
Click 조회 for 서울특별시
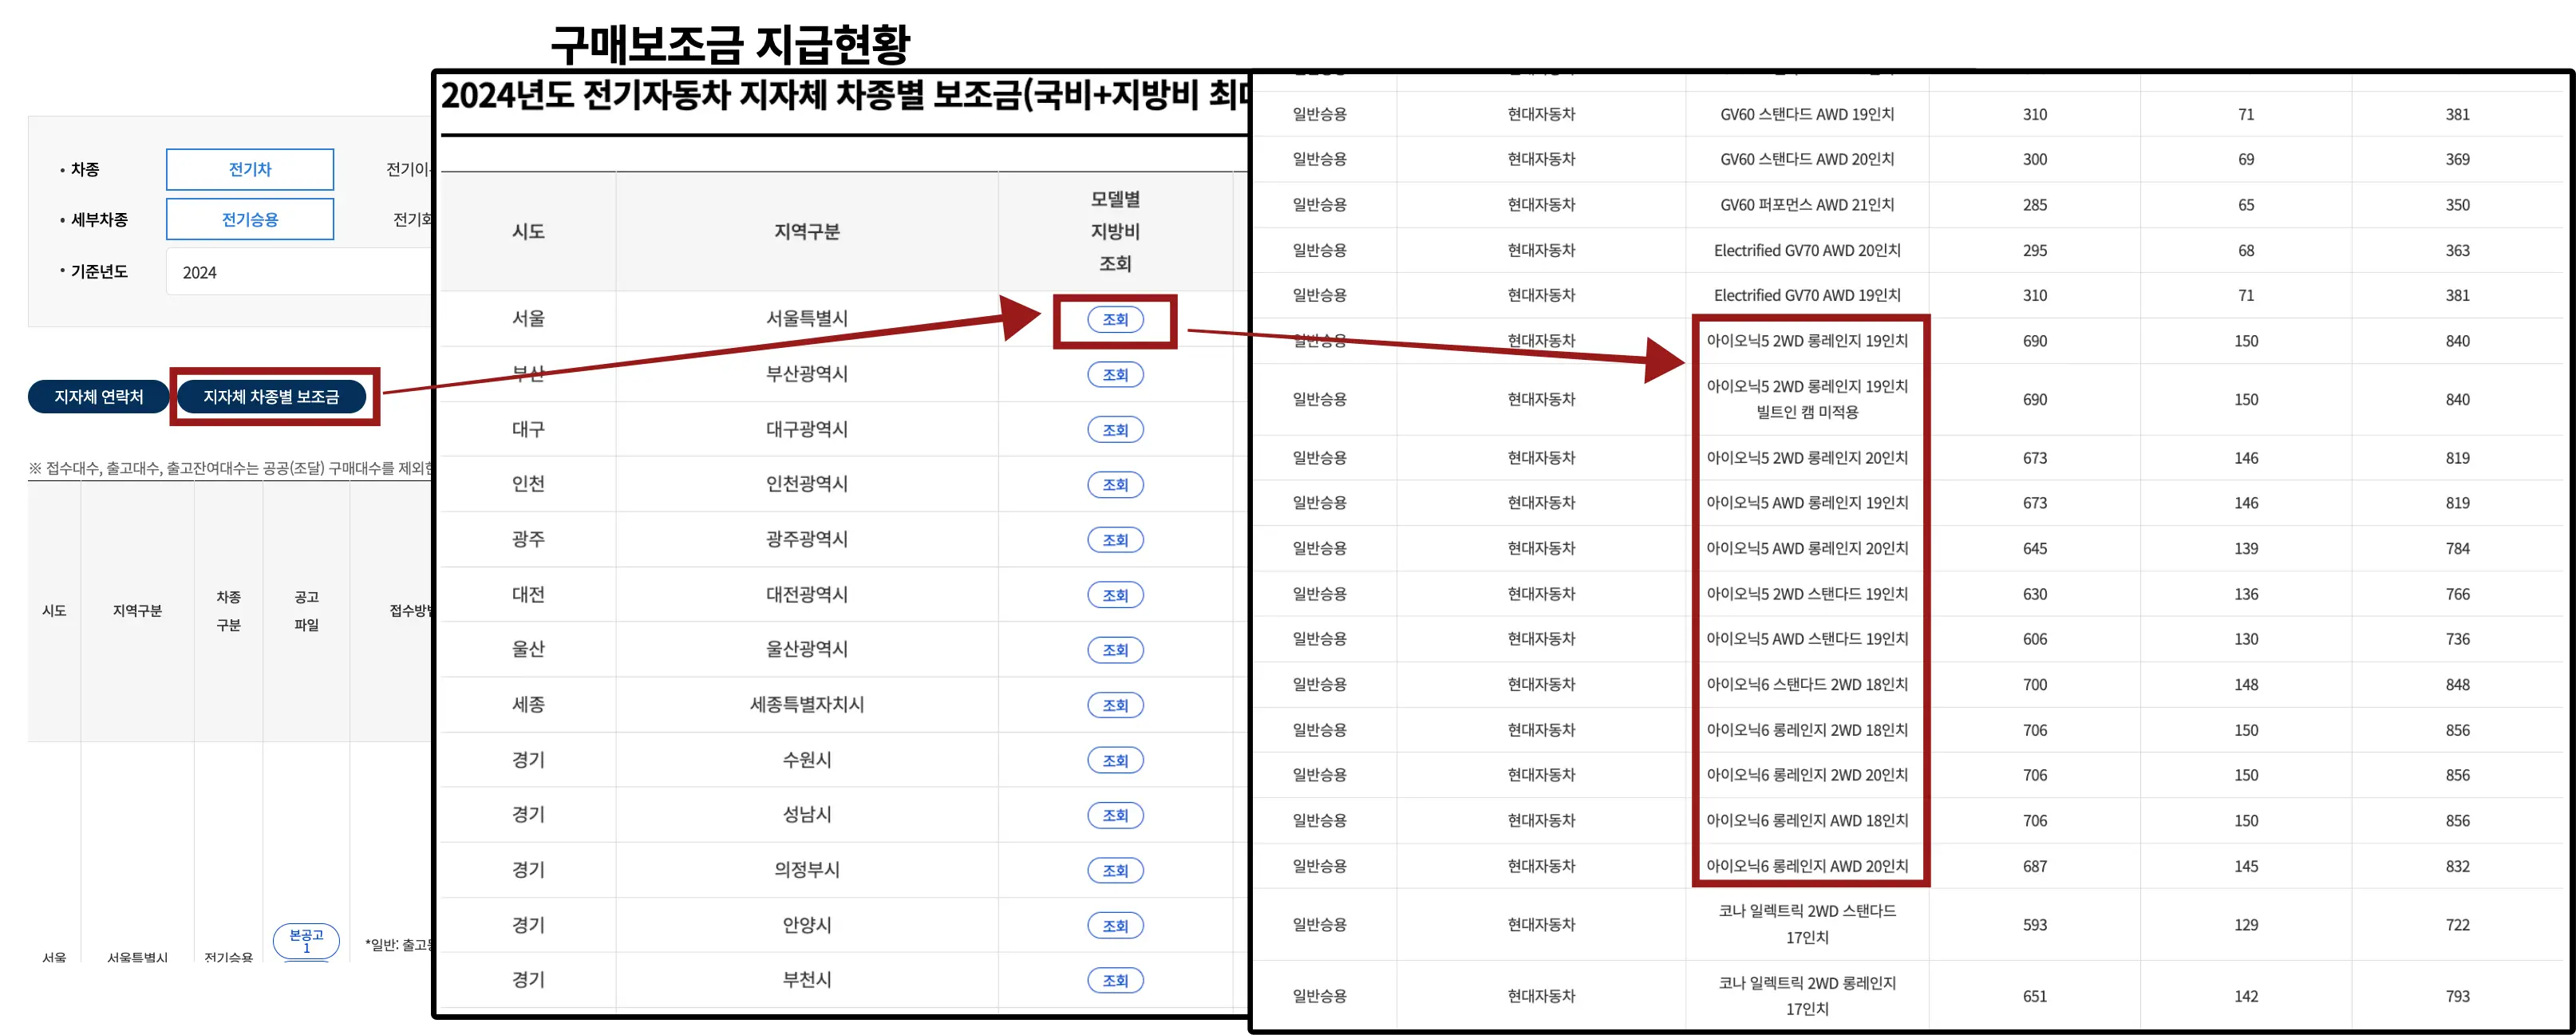pyautogui.click(x=1114, y=320)
